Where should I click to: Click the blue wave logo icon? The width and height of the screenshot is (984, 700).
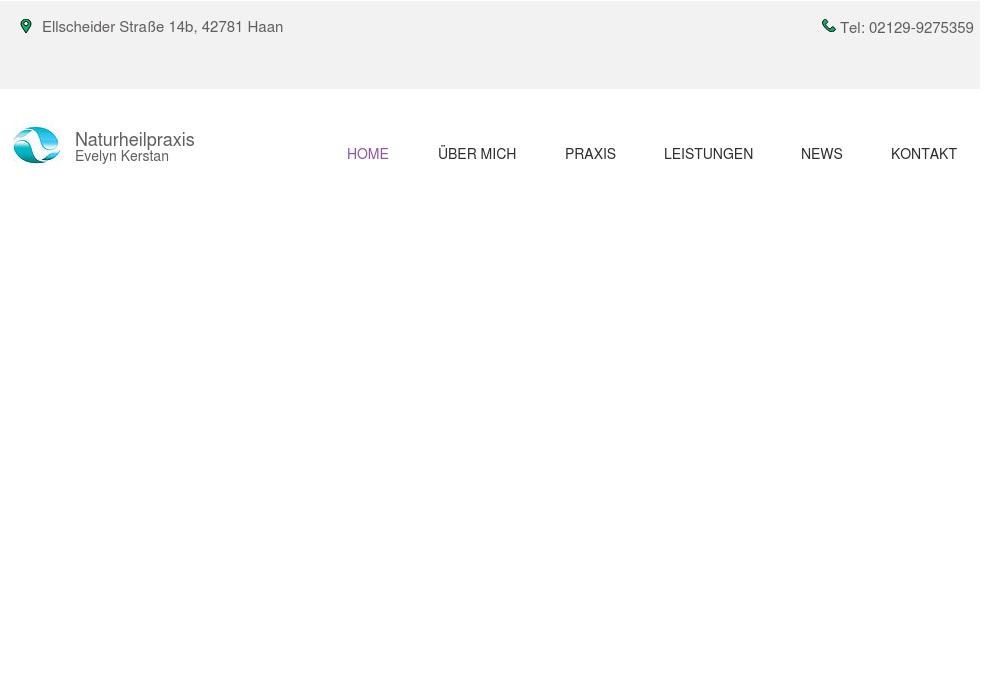[37, 145]
